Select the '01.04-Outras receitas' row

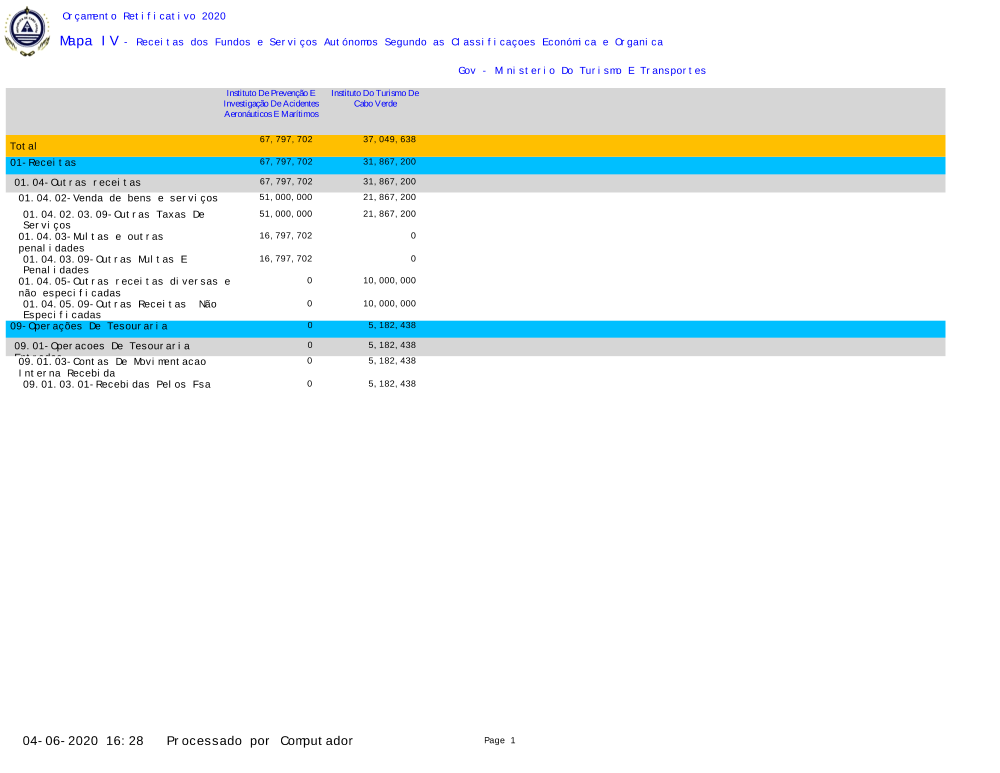point(77,183)
